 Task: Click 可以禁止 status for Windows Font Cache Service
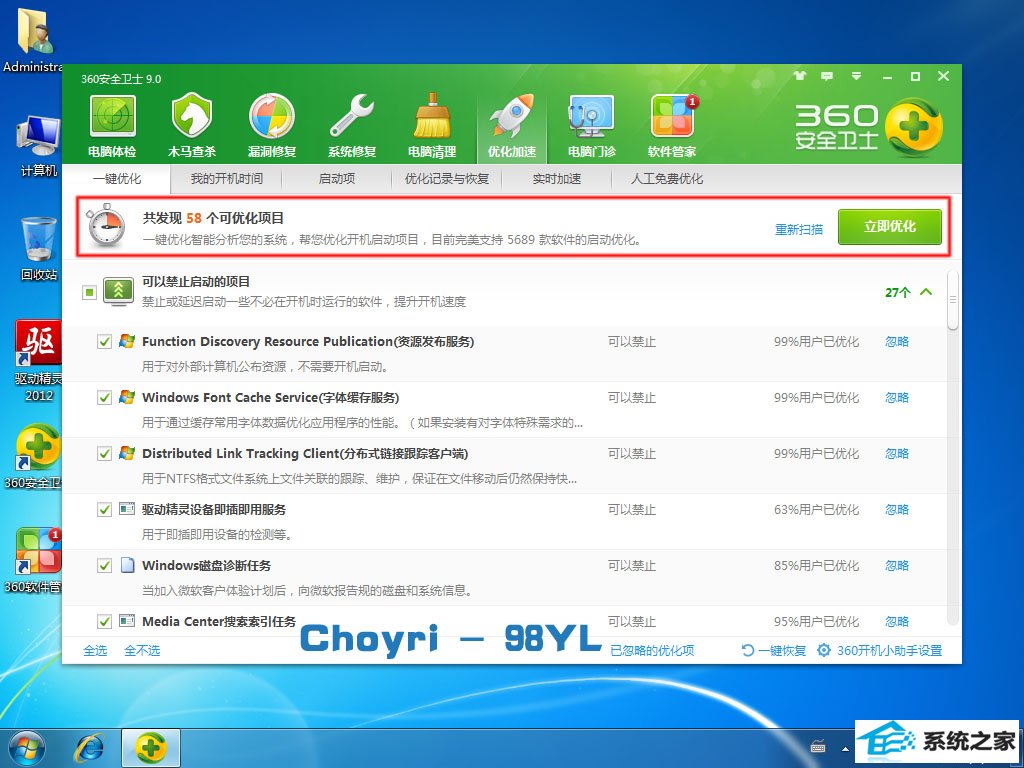click(632, 398)
